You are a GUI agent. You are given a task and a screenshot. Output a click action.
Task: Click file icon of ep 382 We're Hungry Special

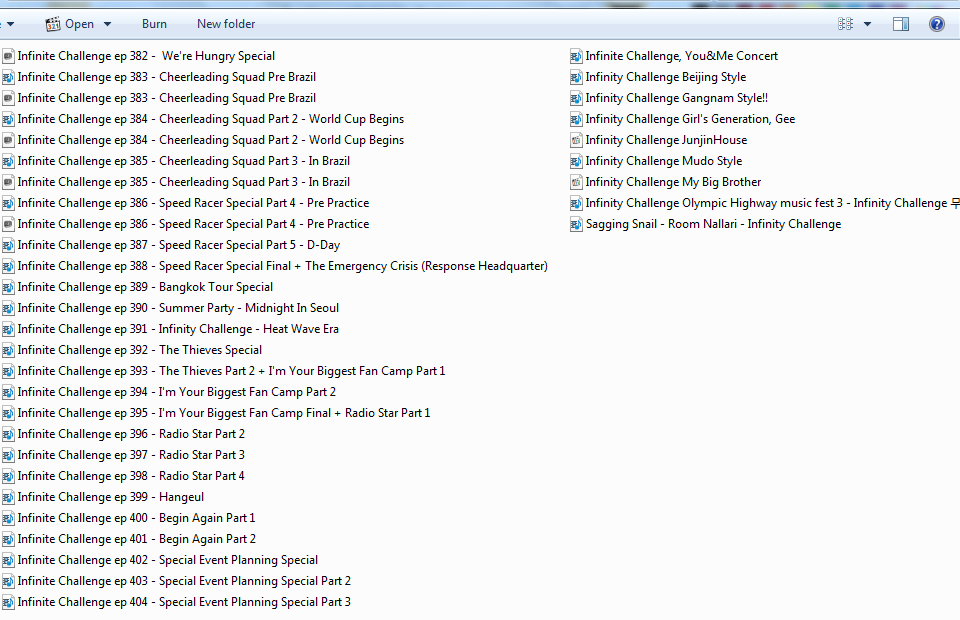coord(8,56)
